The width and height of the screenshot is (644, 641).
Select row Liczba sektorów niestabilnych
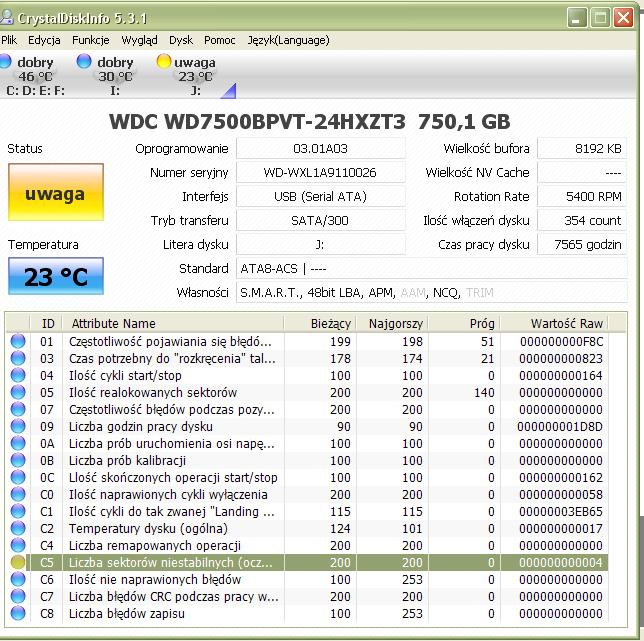coord(307,562)
